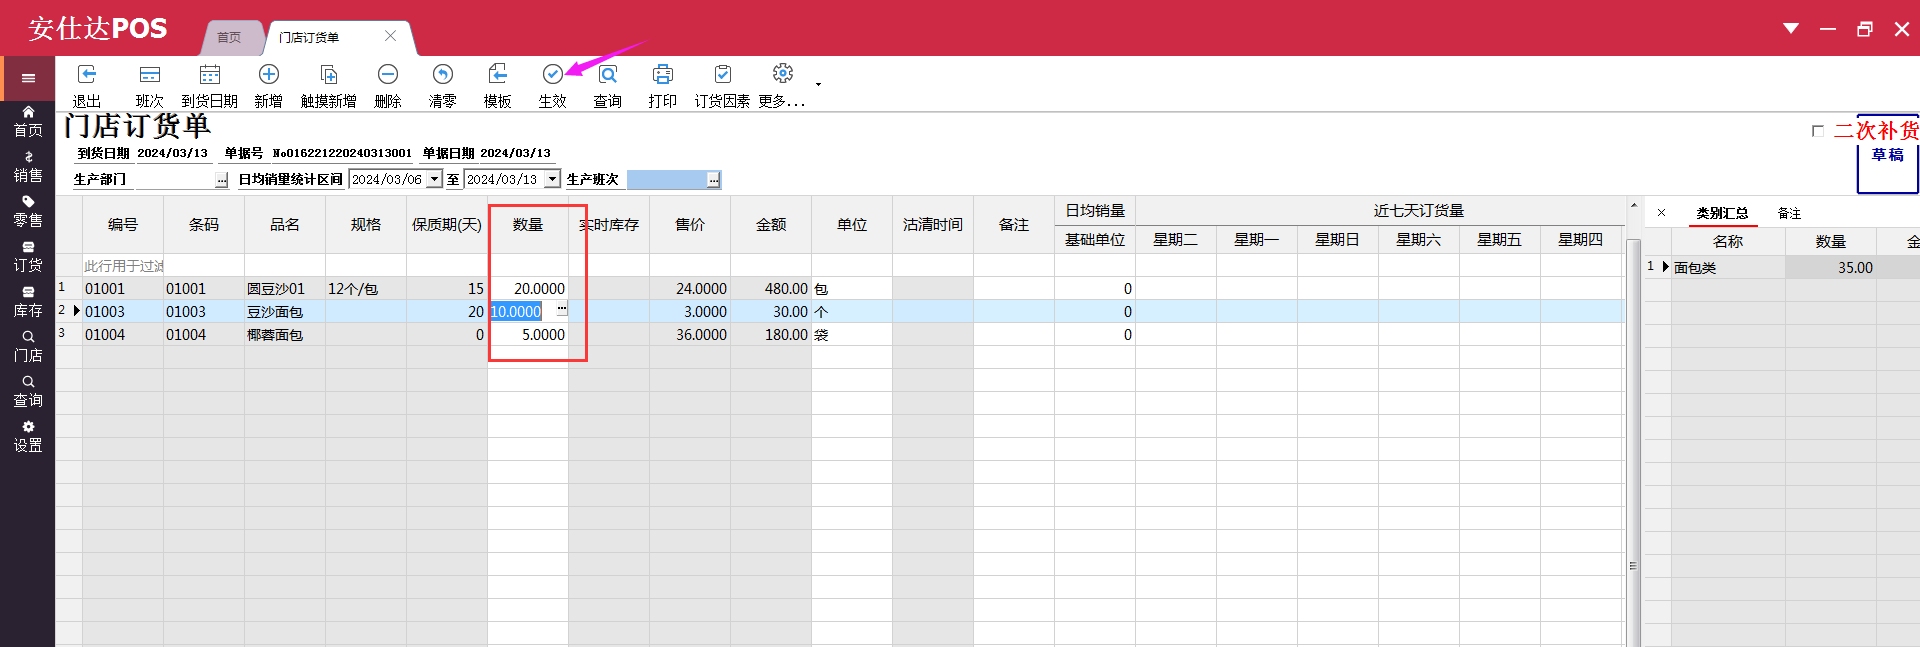Open the 订货因素 toolbar icon
Screen dimensions: 1920x647
(x=722, y=75)
